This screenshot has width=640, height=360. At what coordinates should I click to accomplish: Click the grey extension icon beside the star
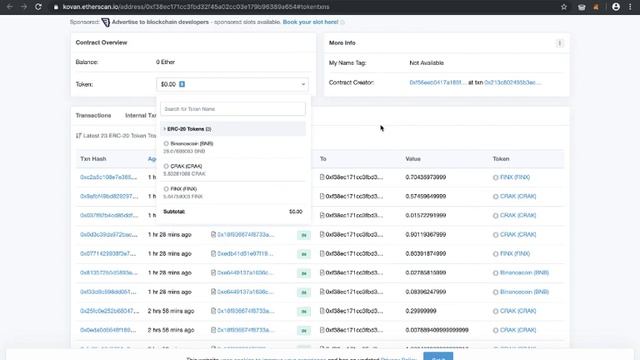[582, 7]
